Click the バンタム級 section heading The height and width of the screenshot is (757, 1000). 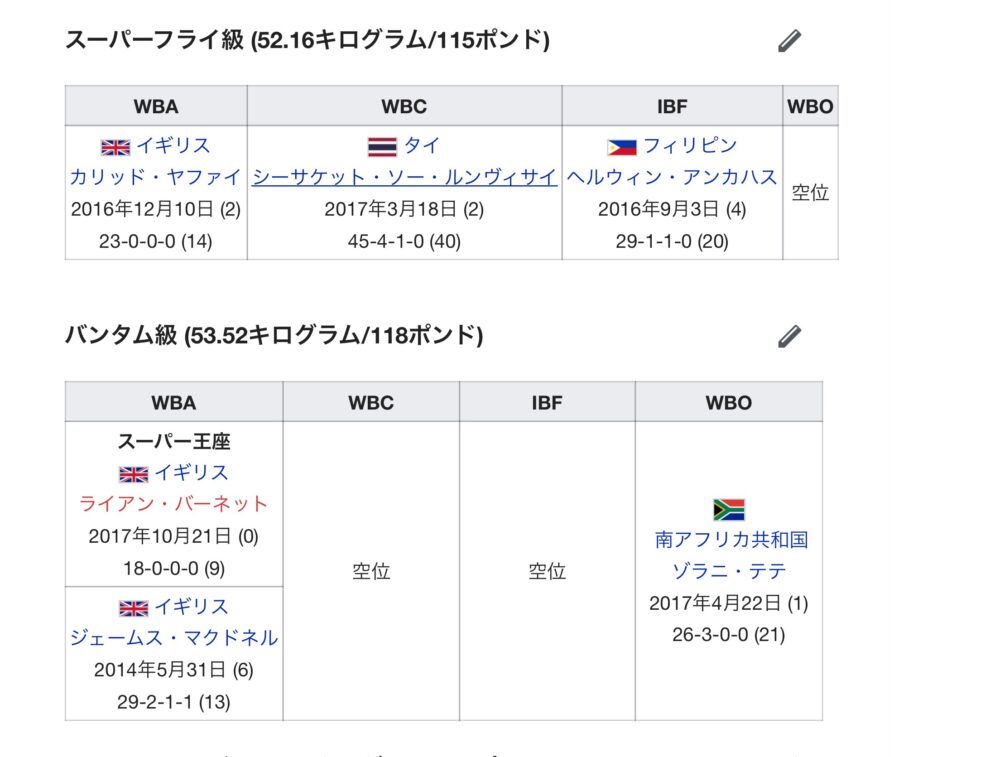click(x=273, y=335)
